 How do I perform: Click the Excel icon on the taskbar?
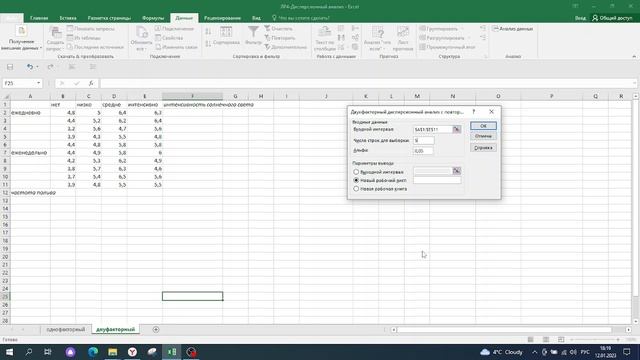(x=172, y=352)
